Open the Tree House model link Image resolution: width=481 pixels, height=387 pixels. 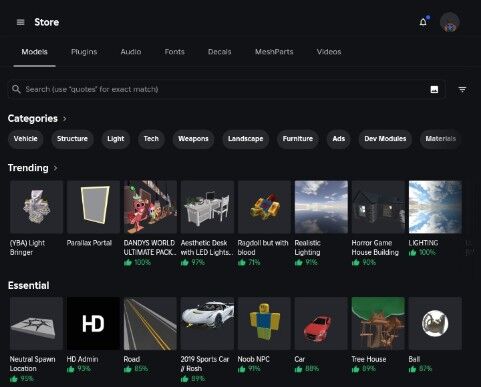369,359
